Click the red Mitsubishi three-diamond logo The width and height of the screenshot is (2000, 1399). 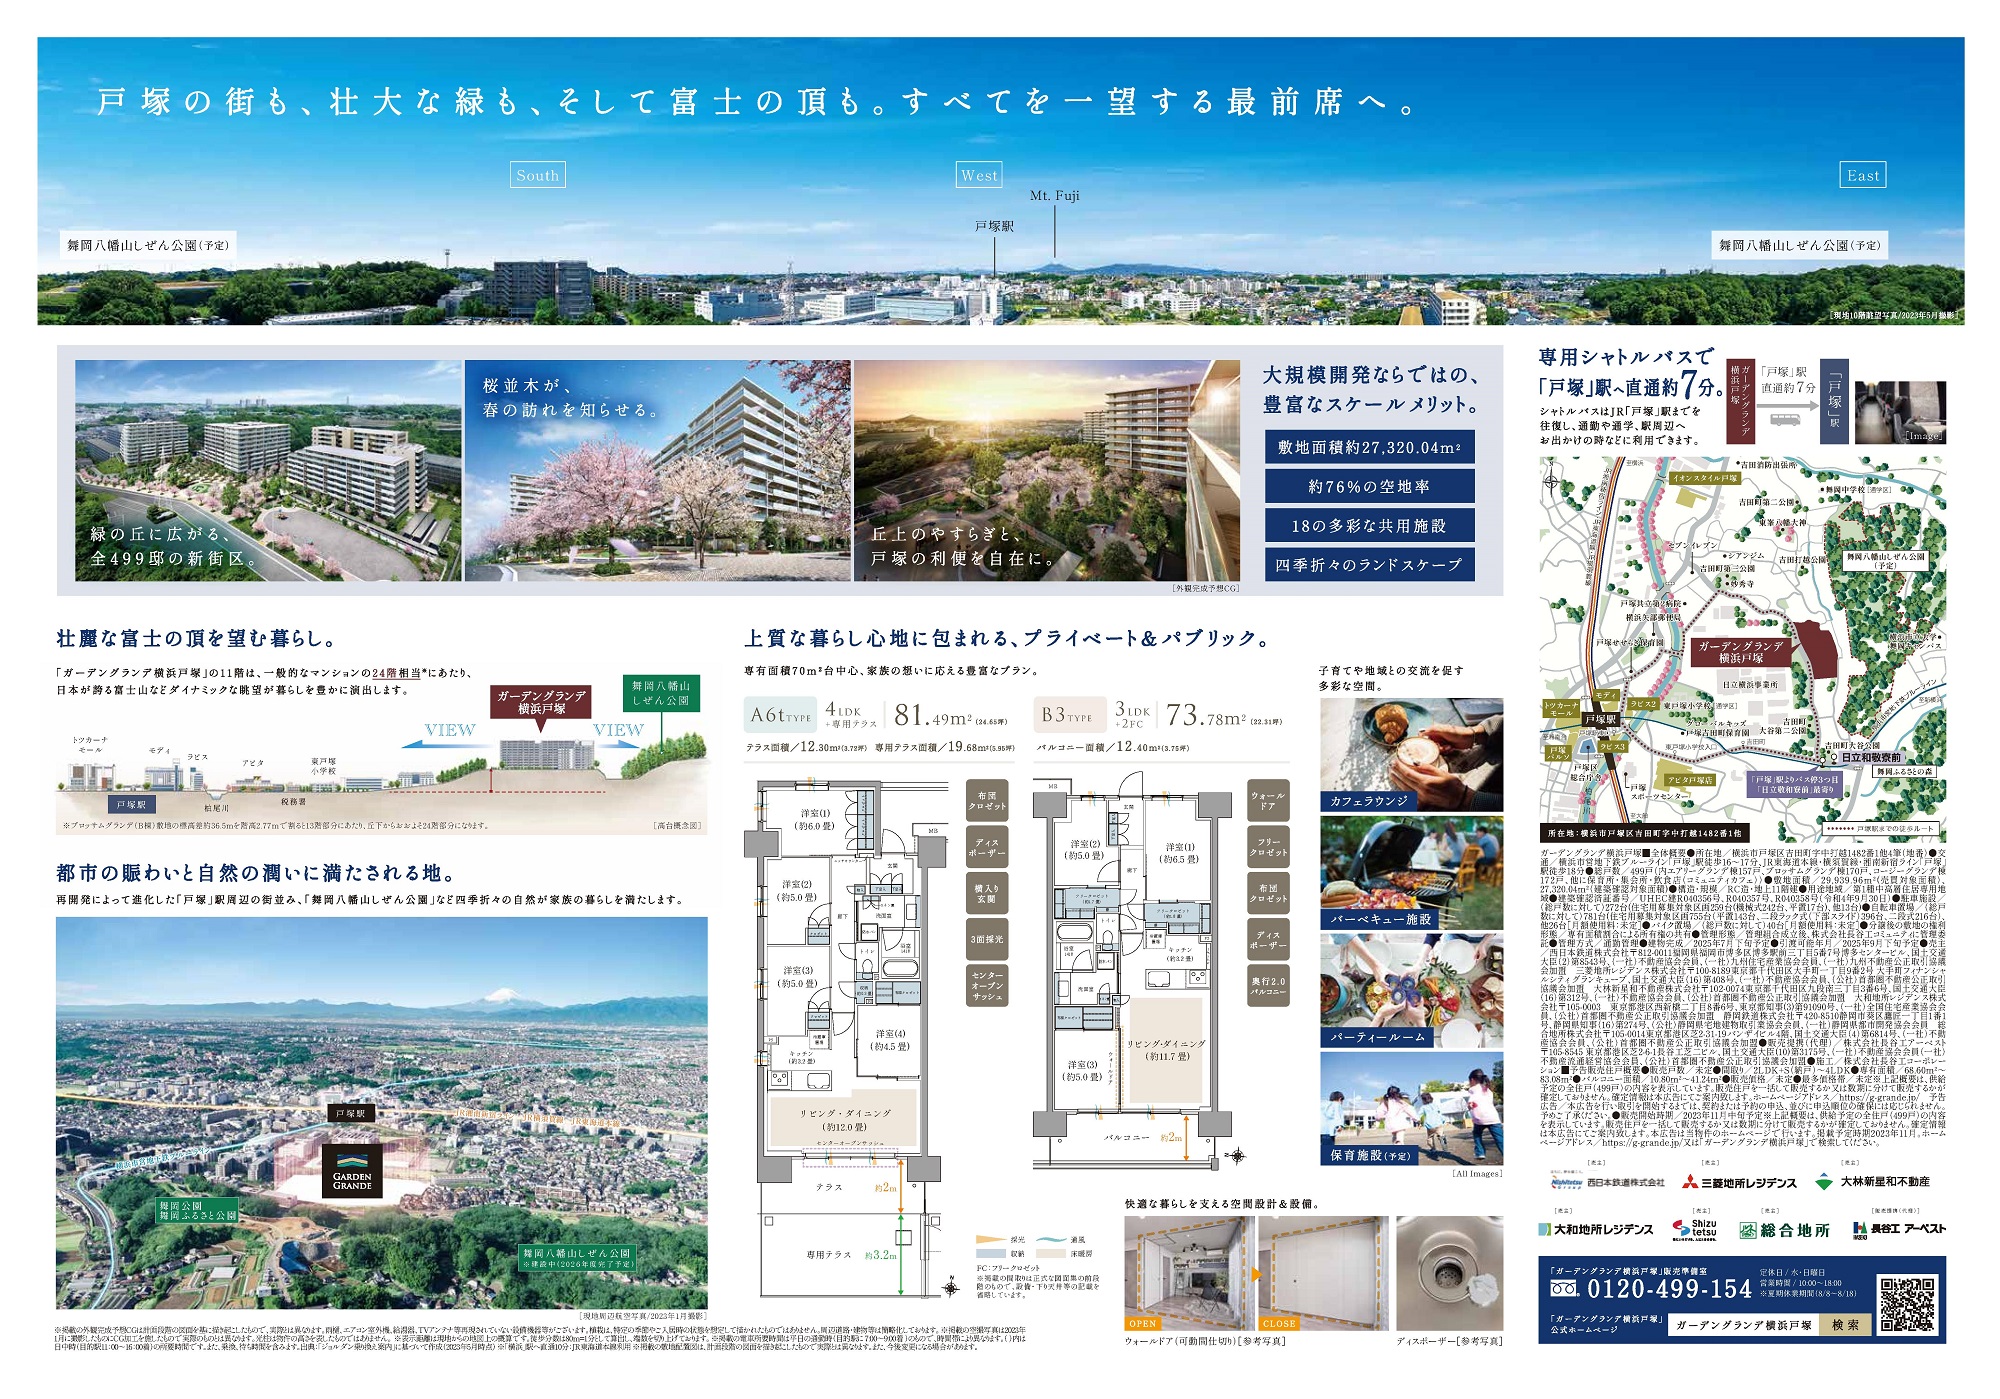click(1690, 1182)
